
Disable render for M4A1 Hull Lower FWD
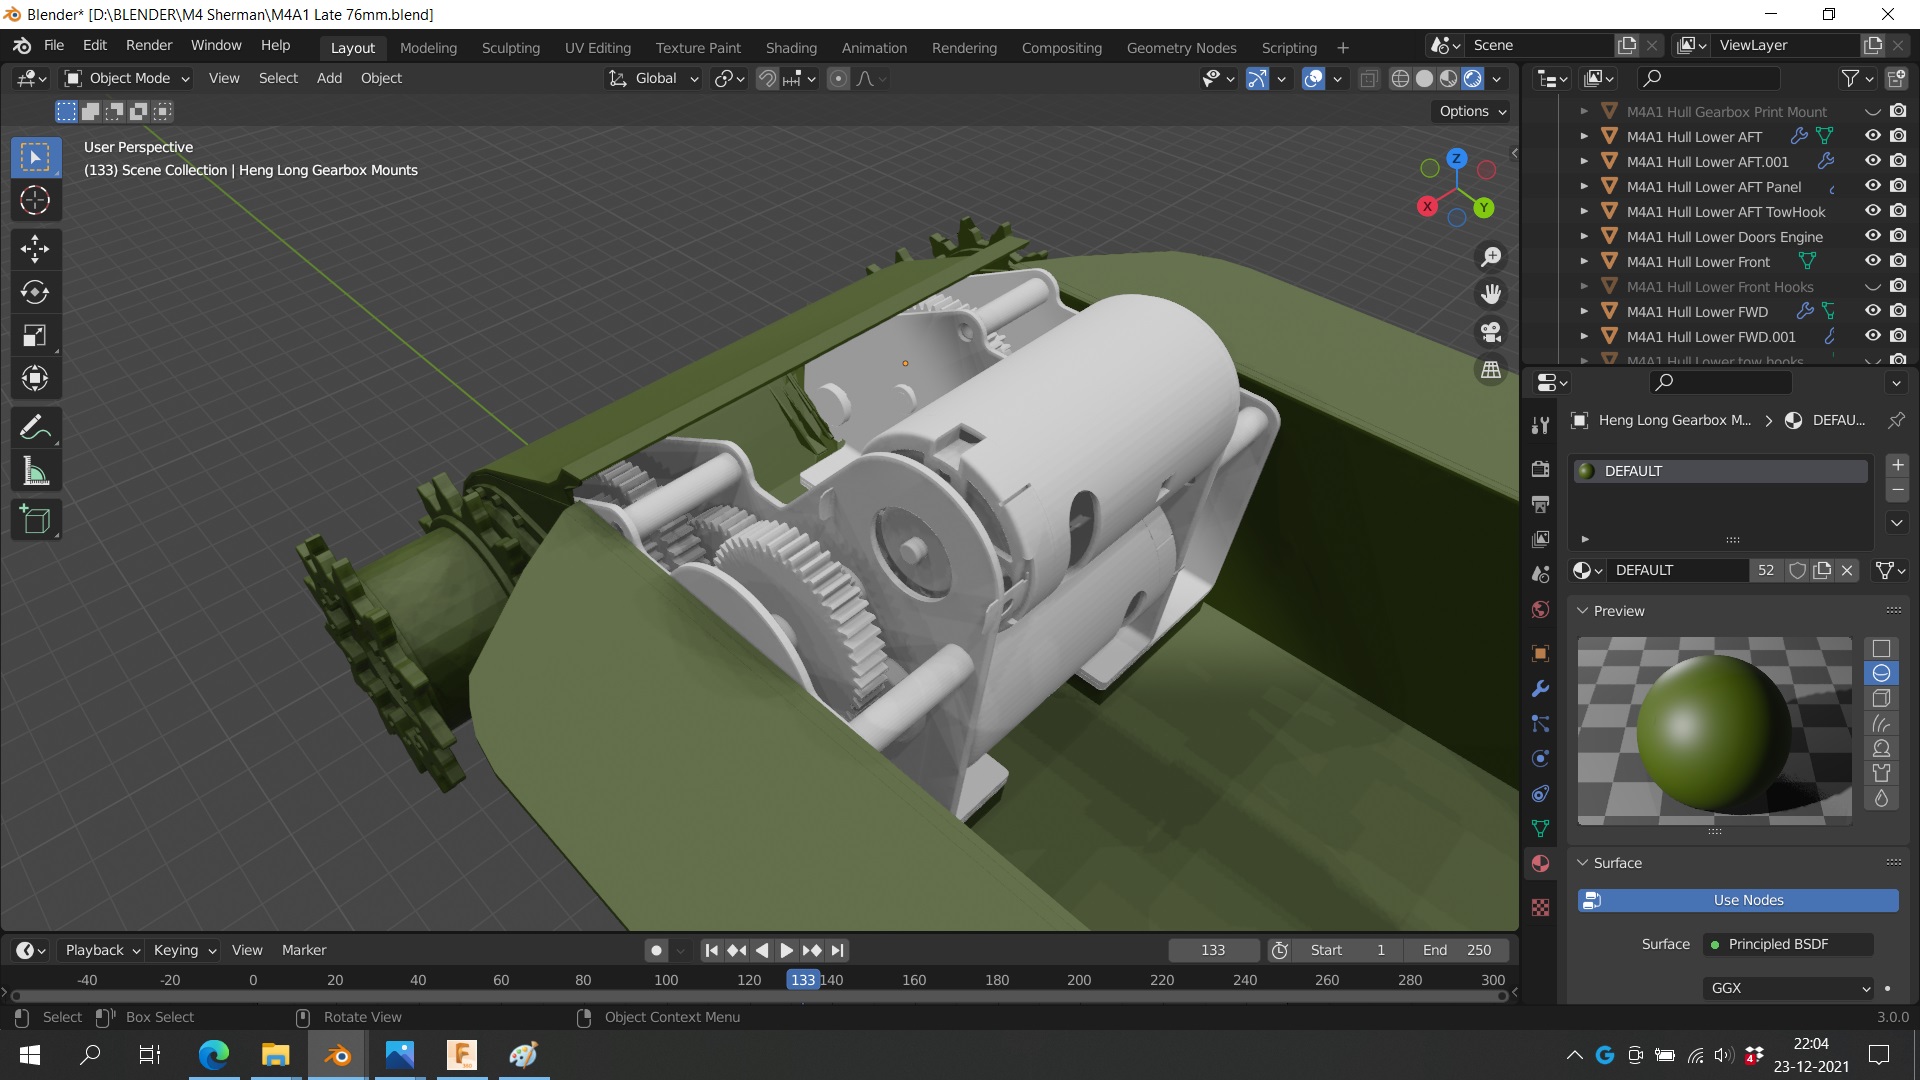click(x=1898, y=311)
